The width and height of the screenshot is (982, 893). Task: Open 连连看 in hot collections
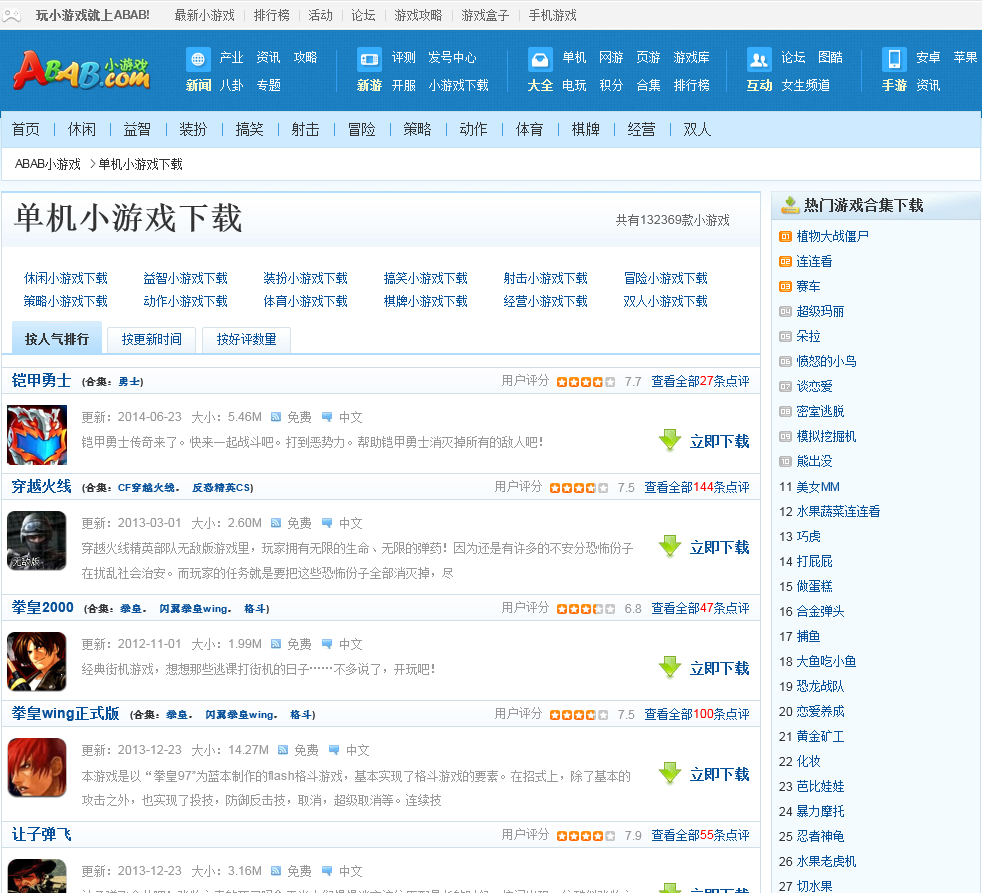pos(814,262)
